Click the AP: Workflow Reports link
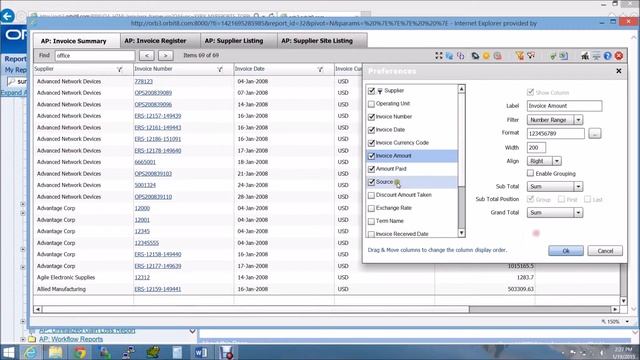This screenshot has width=640, height=360. coord(71,339)
